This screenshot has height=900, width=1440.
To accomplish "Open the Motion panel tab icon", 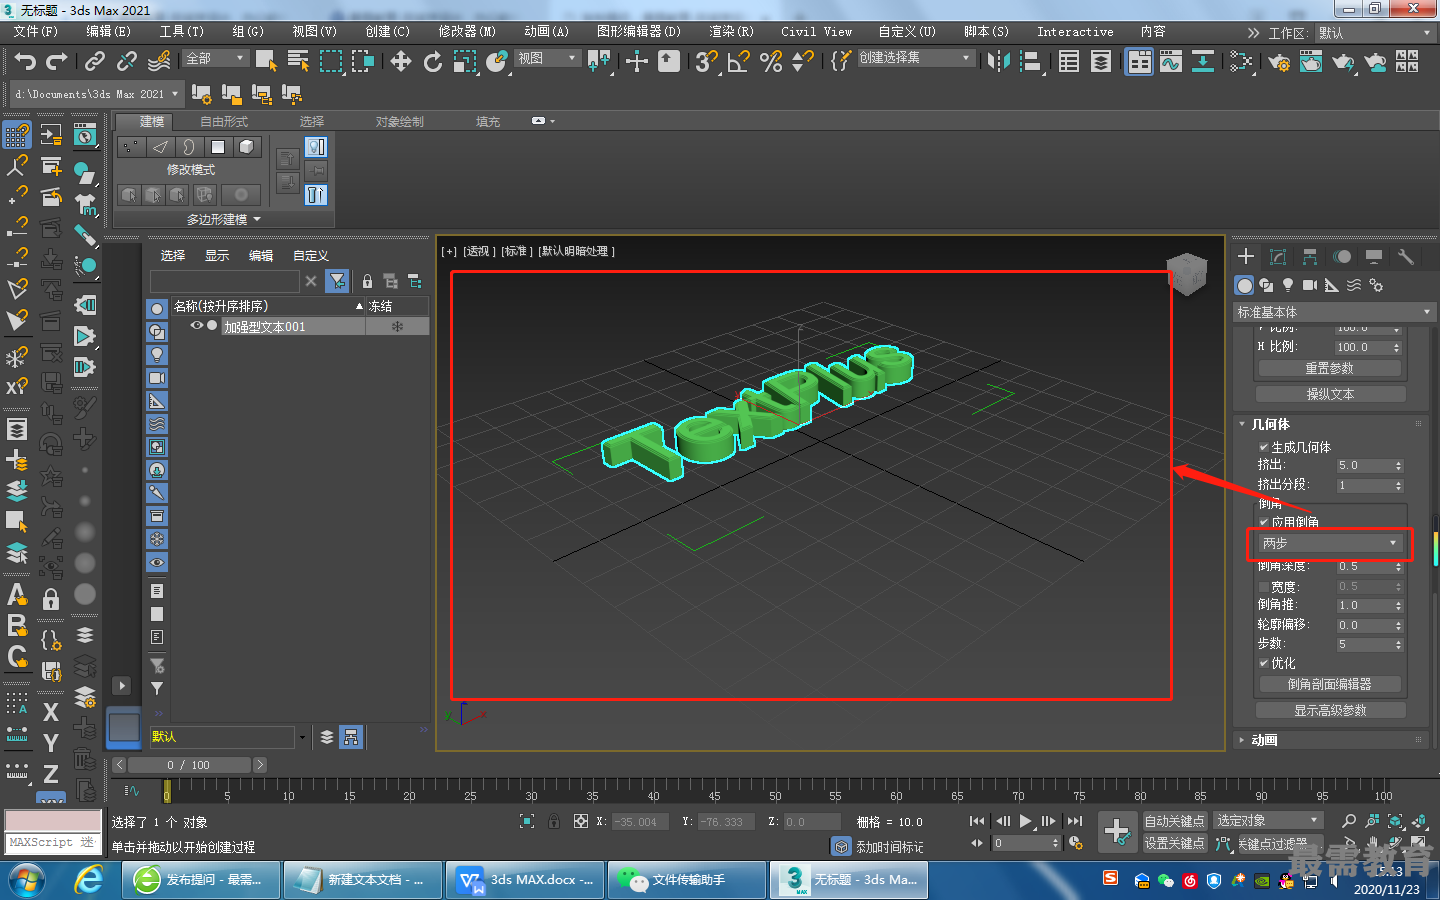I will tap(1342, 257).
